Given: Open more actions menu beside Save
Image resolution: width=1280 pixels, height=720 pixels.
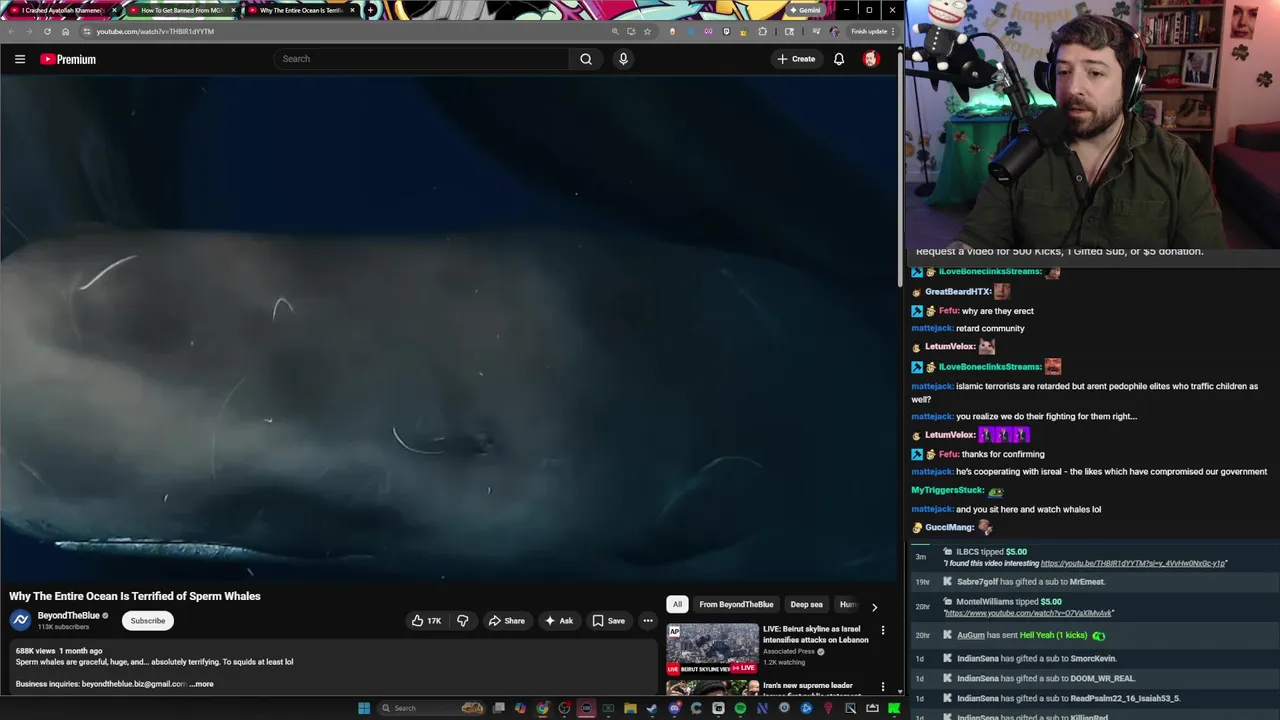Looking at the screenshot, I should point(648,621).
